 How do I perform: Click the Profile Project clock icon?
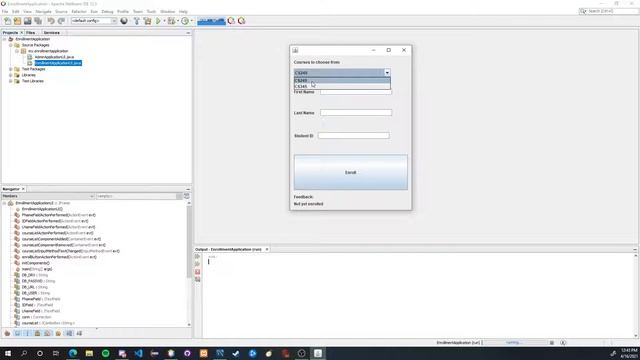[x=185, y=21]
